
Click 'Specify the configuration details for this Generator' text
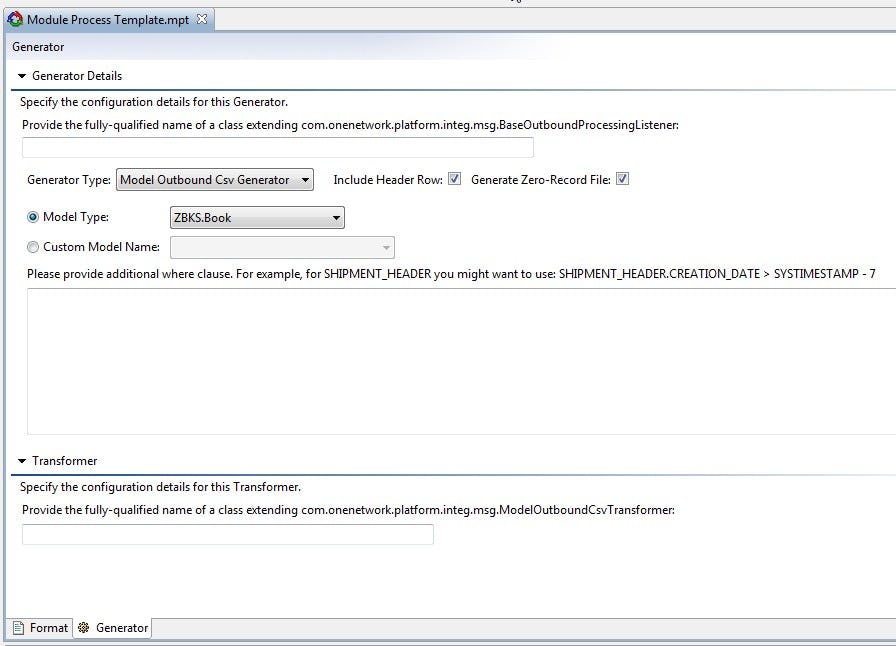(x=154, y=102)
